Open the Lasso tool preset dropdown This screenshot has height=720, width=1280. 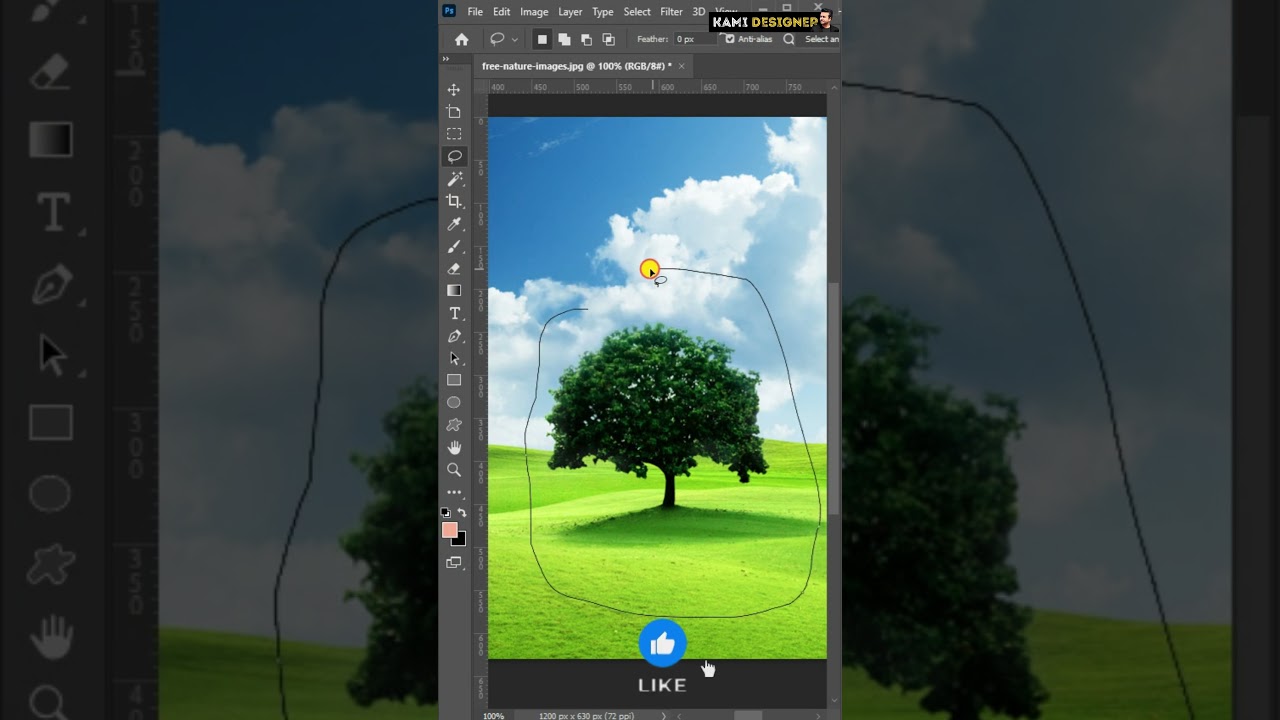[x=514, y=39]
